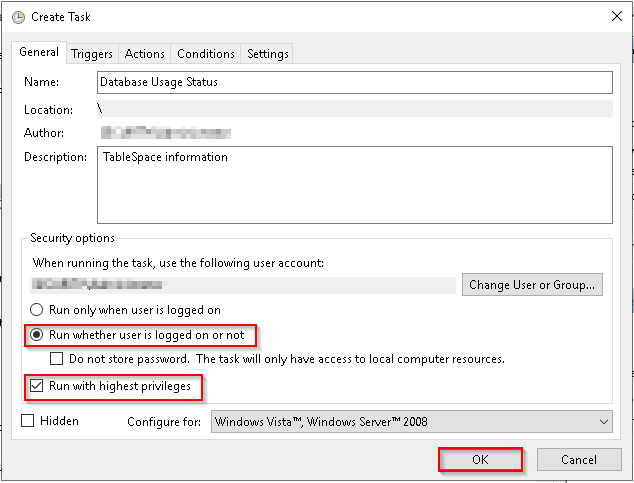Close the Create Task dialog window
Image resolution: width=634 pixels, height=483 pixels.
(610, 16)
